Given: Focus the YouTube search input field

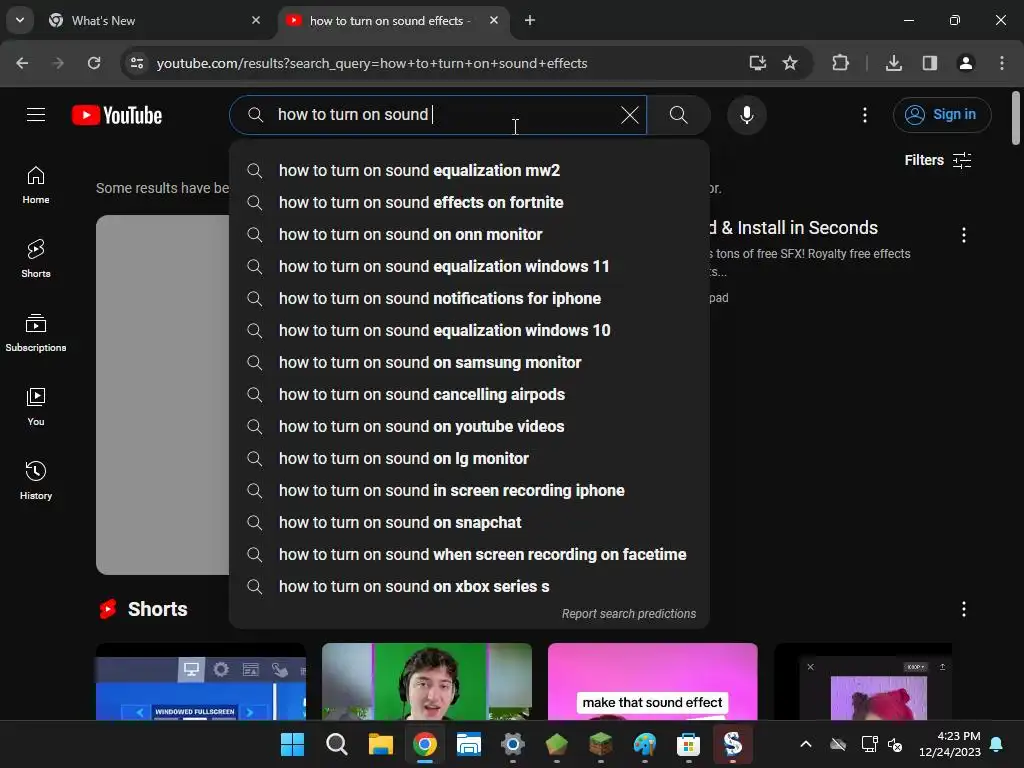Looking at the screenshot, I should (x=438, y=115).
